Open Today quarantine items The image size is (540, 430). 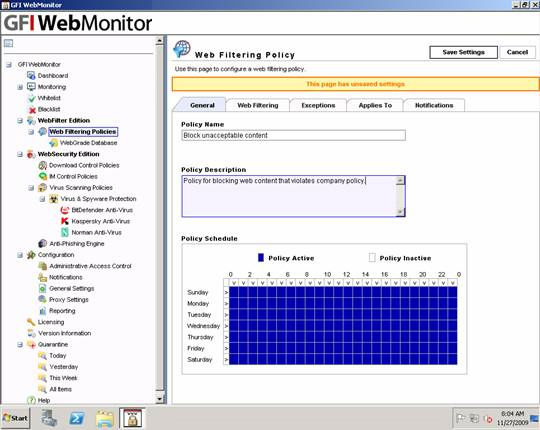point(58,356)
